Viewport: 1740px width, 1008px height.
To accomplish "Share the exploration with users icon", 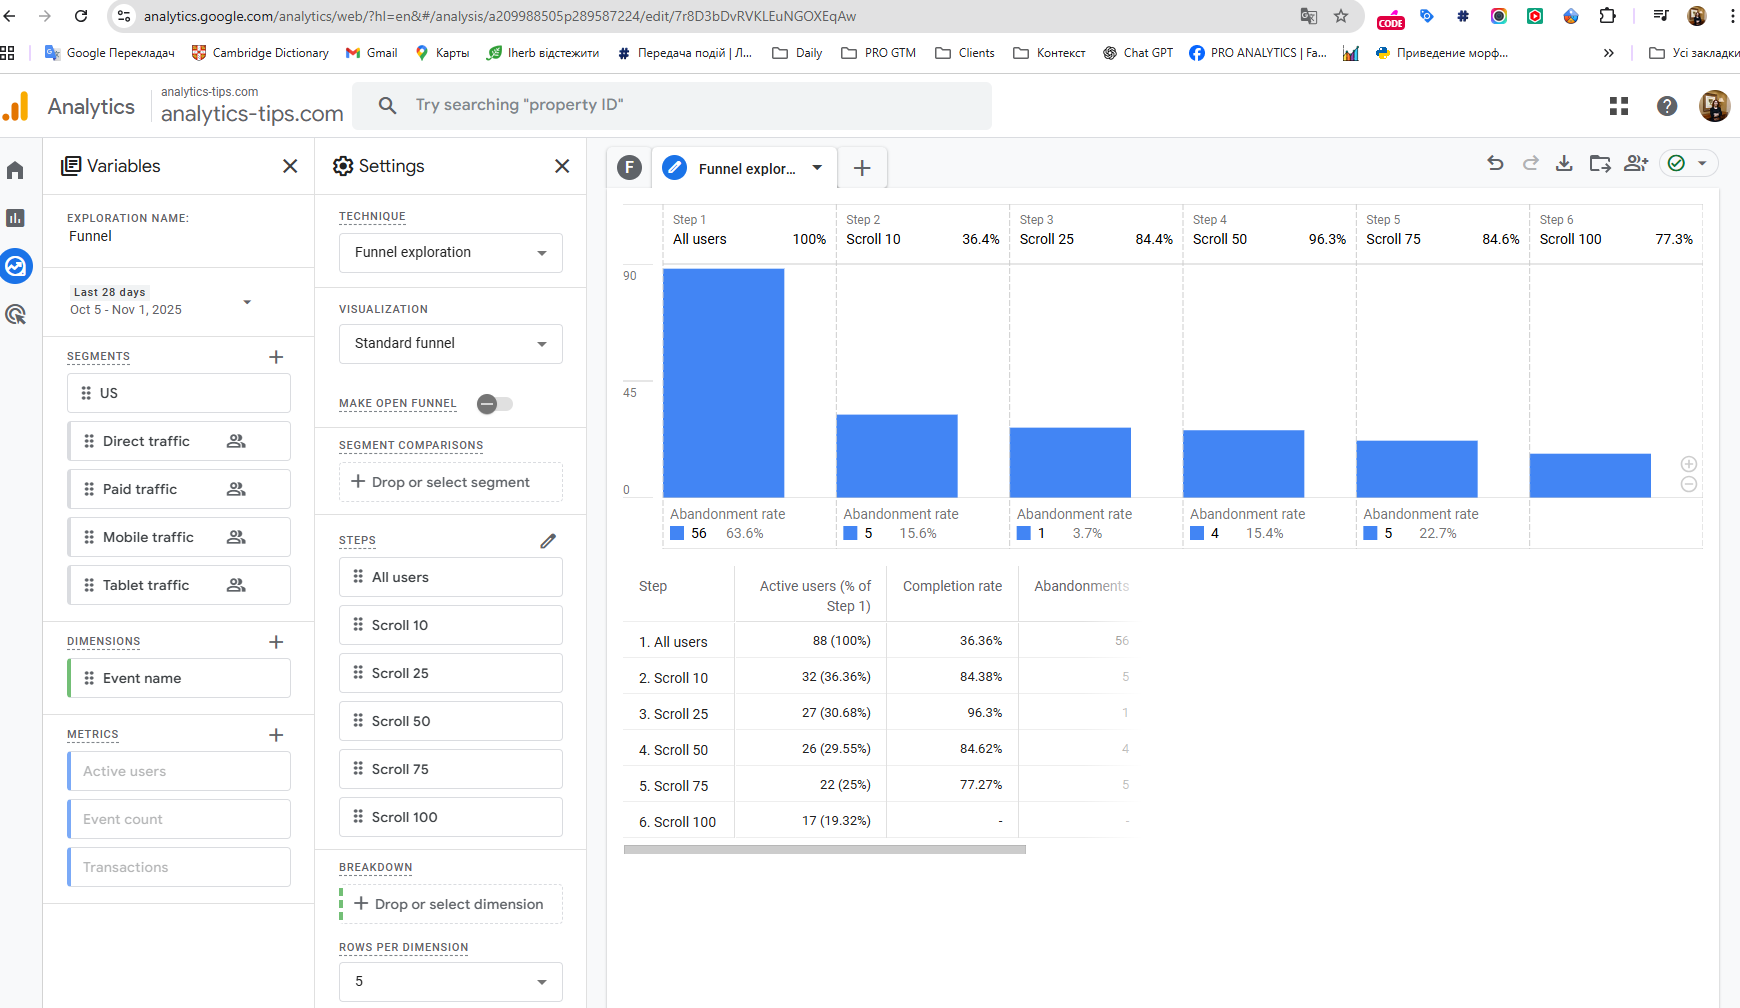I will (1636, 163).
